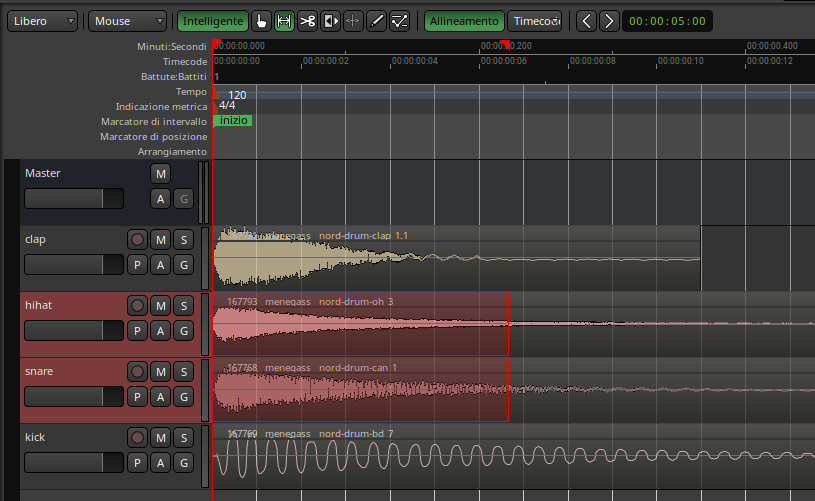Open Master track automation (A) button

click(160, 199)
